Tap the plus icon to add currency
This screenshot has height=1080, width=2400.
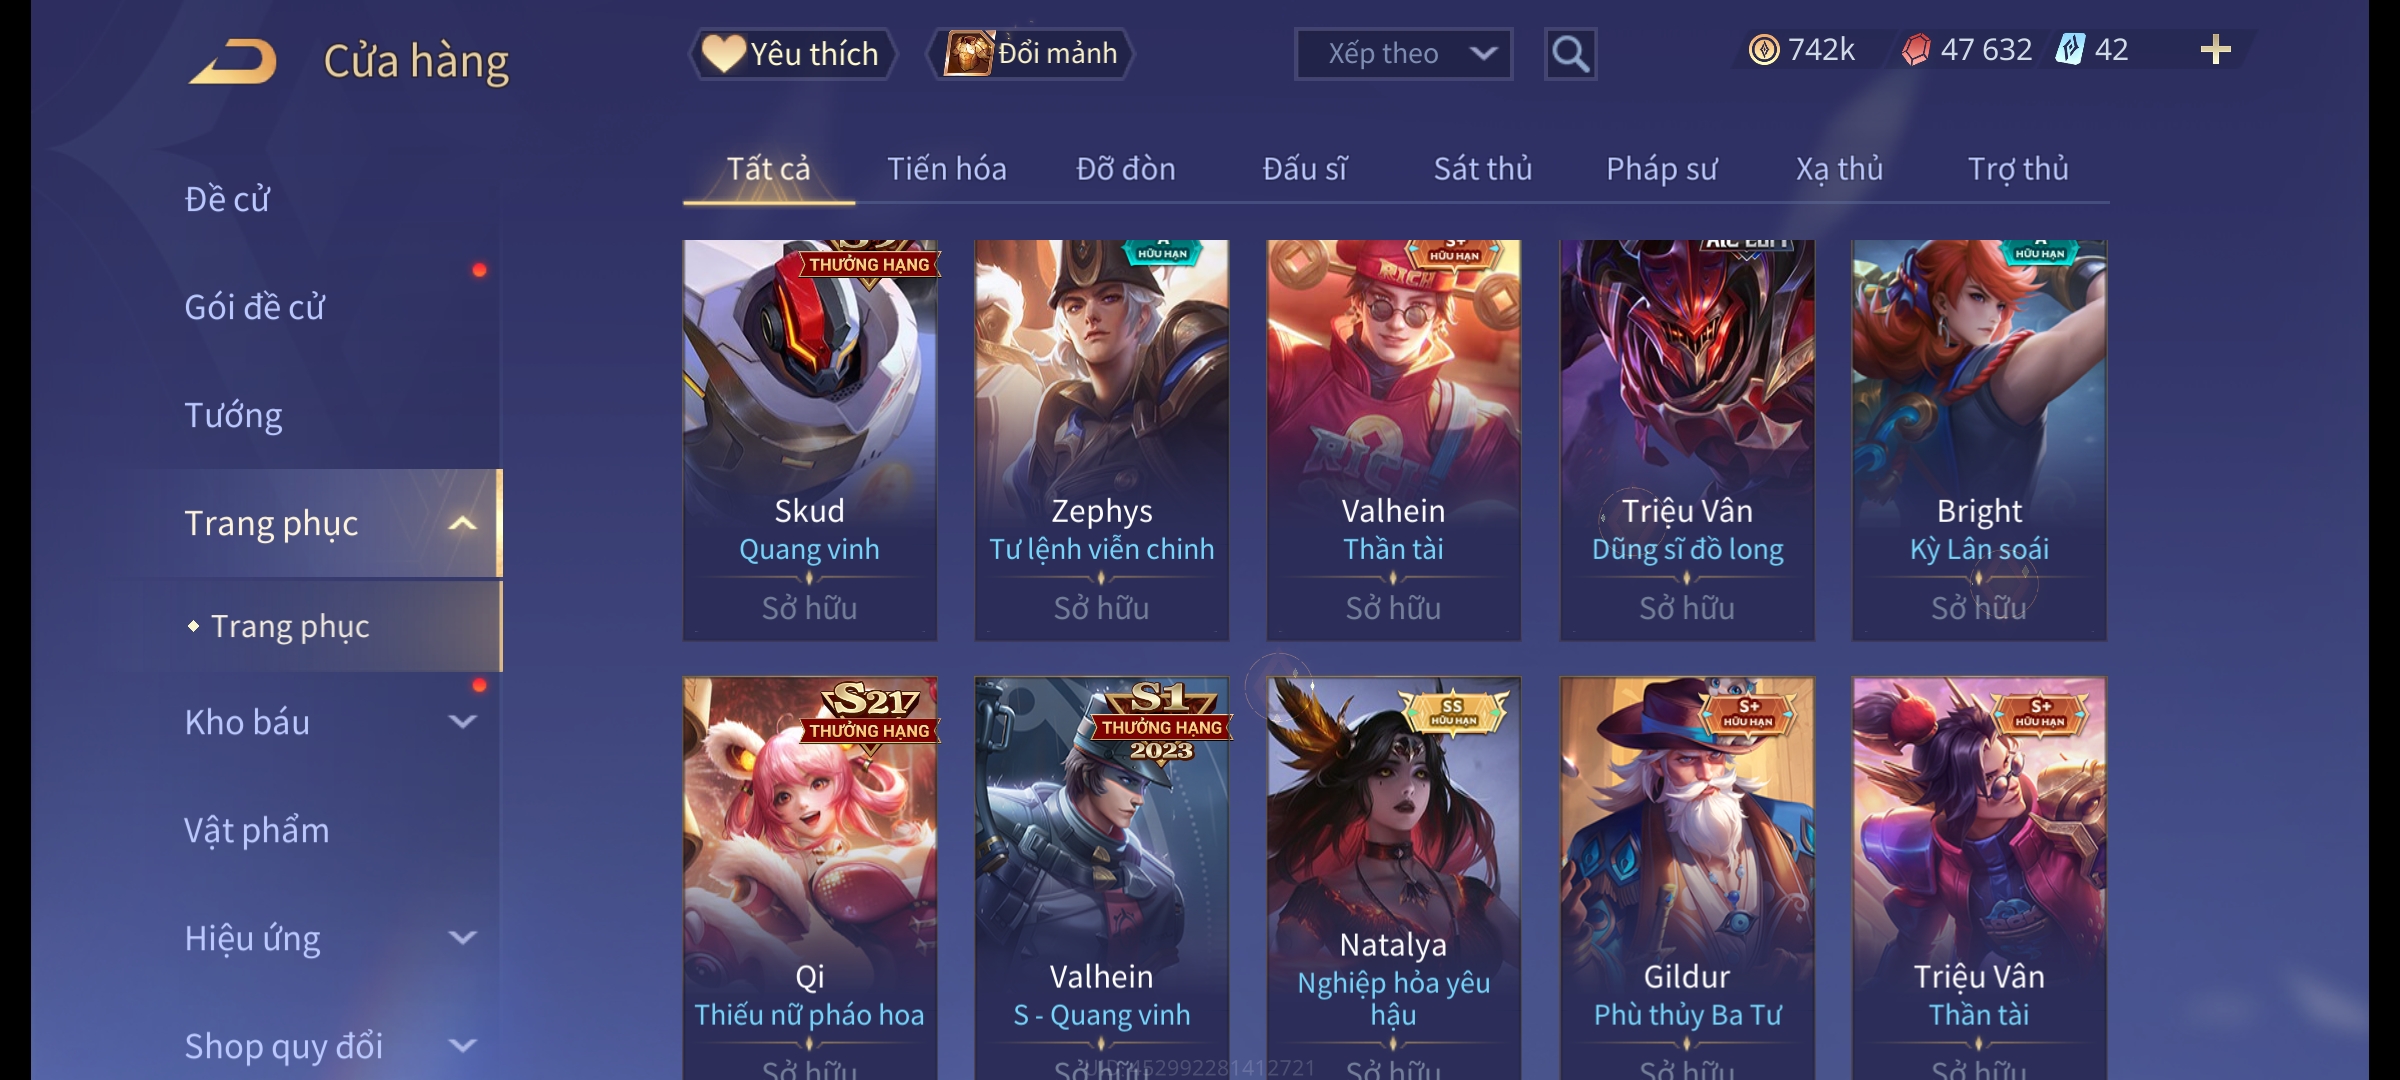coord(2216,50)
